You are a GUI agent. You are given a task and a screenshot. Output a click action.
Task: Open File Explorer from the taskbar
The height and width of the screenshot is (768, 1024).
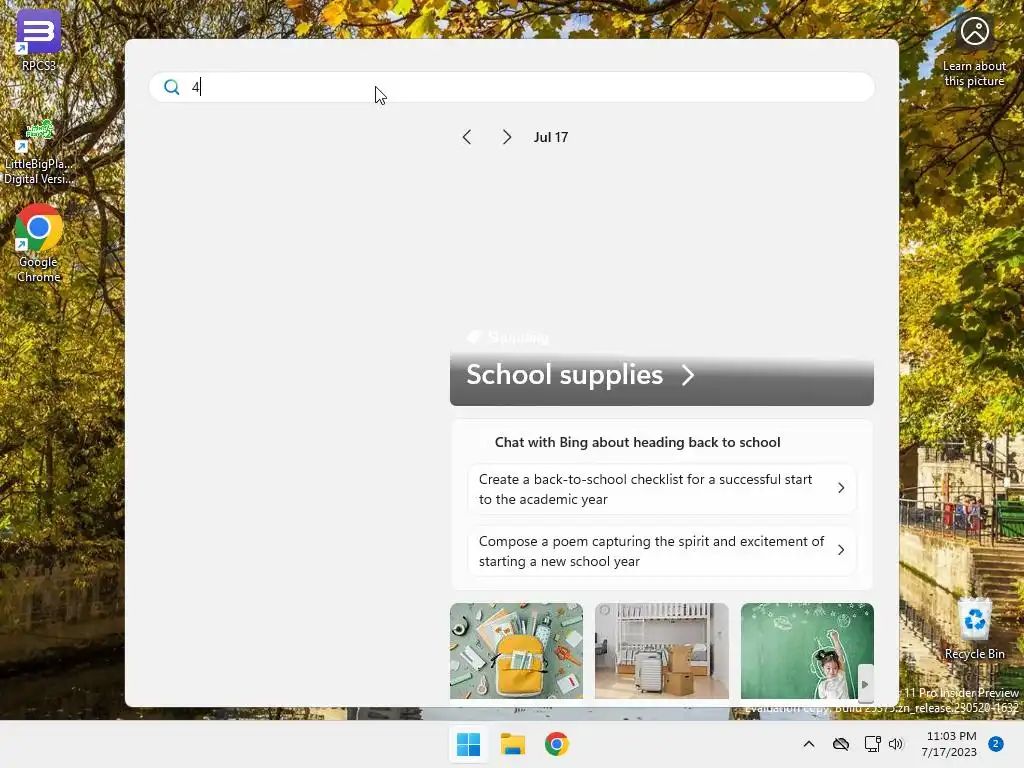[x=513, y=744]
